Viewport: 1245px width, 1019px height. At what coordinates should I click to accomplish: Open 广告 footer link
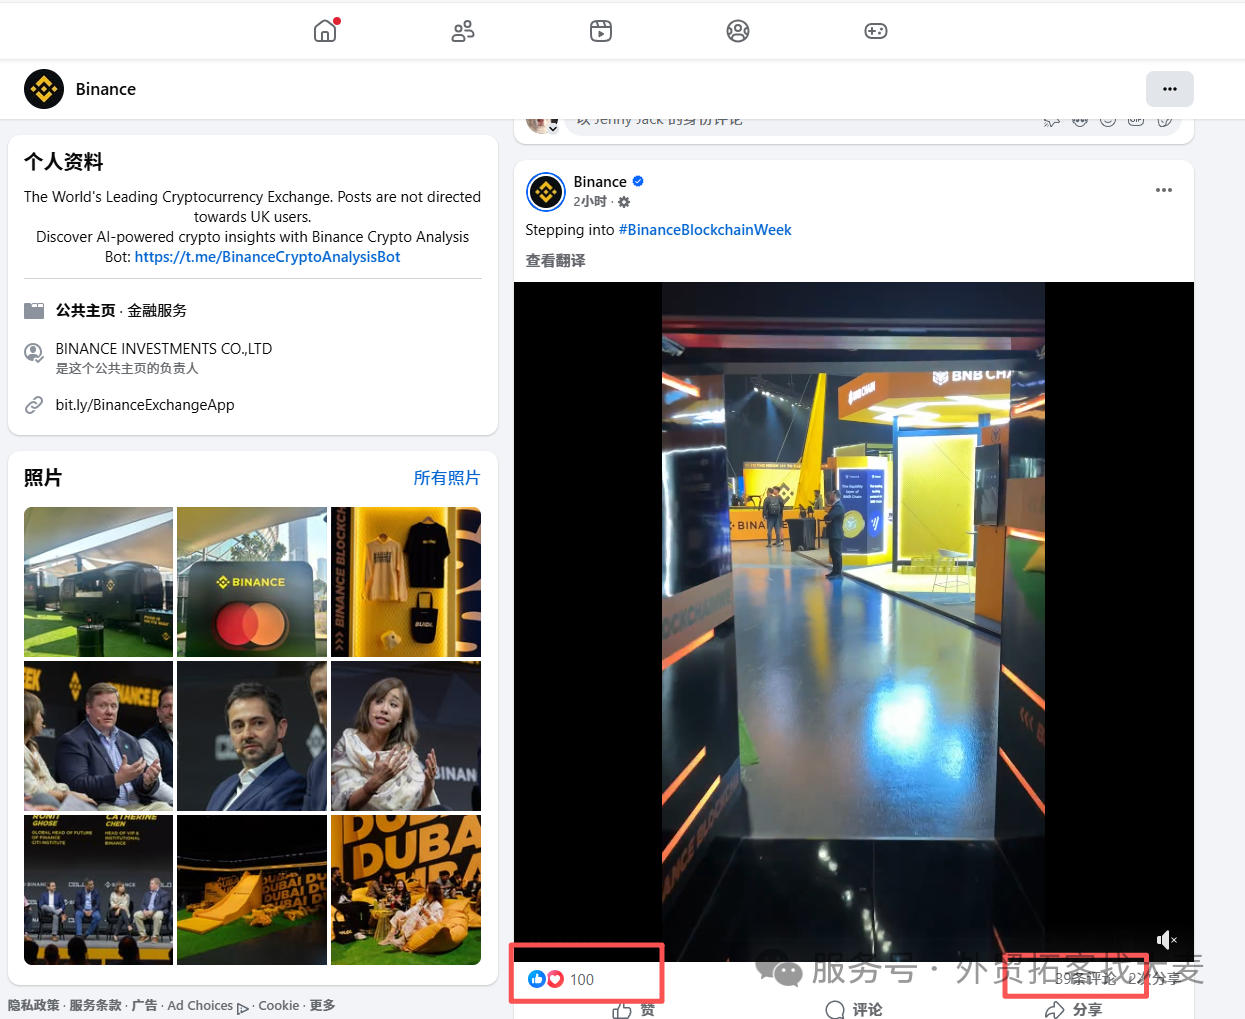point(144,1006)
